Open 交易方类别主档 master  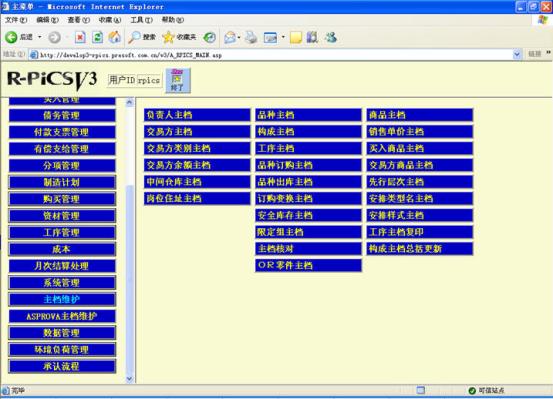(197, 148)
